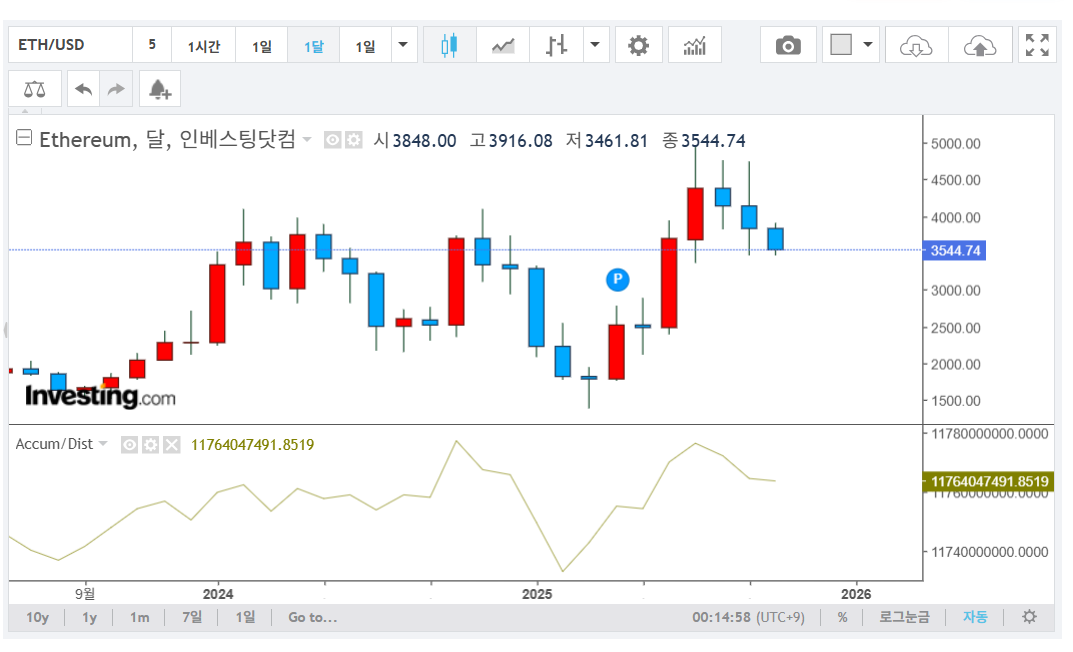This screenshot has width=1073, height=652.
Task: Click the blue P marker on chart
Action: [617, 279]
